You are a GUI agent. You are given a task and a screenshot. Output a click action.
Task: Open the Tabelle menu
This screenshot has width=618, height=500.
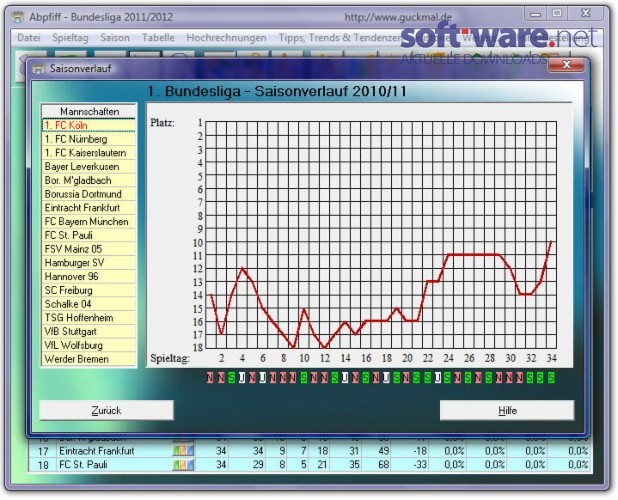tap(158, 38)
